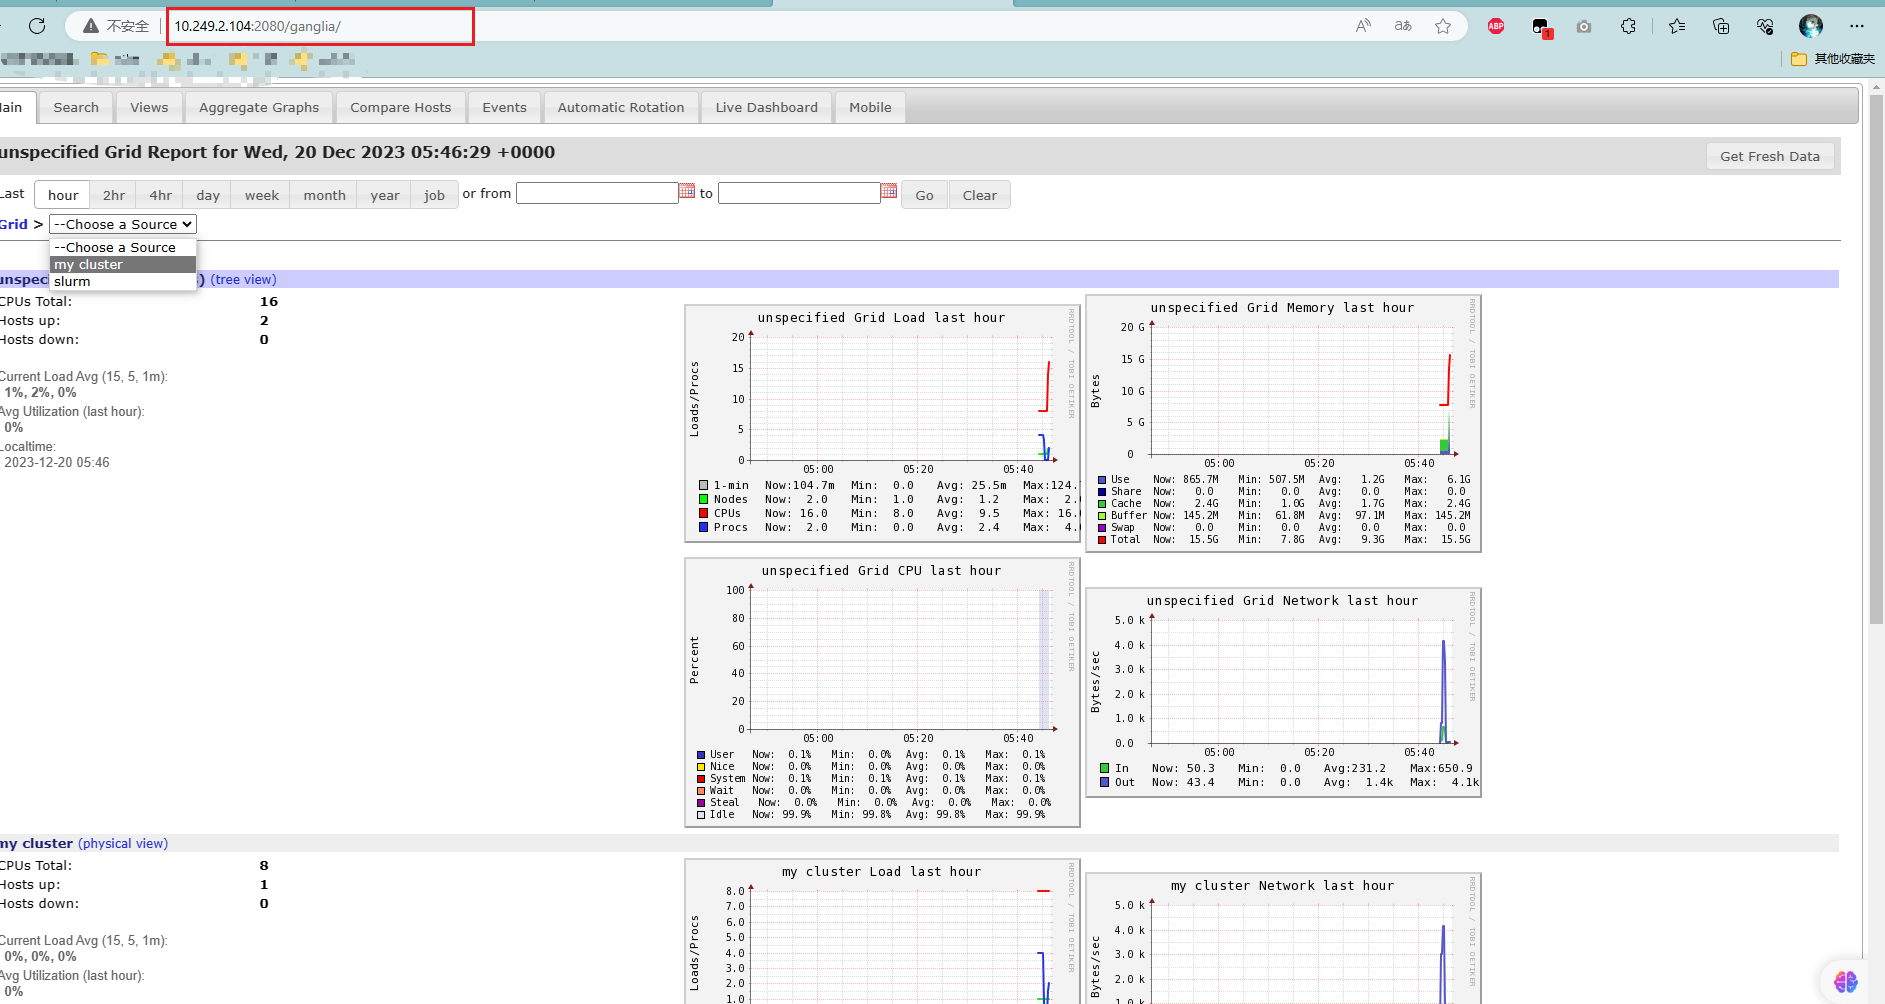The image size is (1885, 1004).
Task: Focus the from date input field
Action: (597, 193)
